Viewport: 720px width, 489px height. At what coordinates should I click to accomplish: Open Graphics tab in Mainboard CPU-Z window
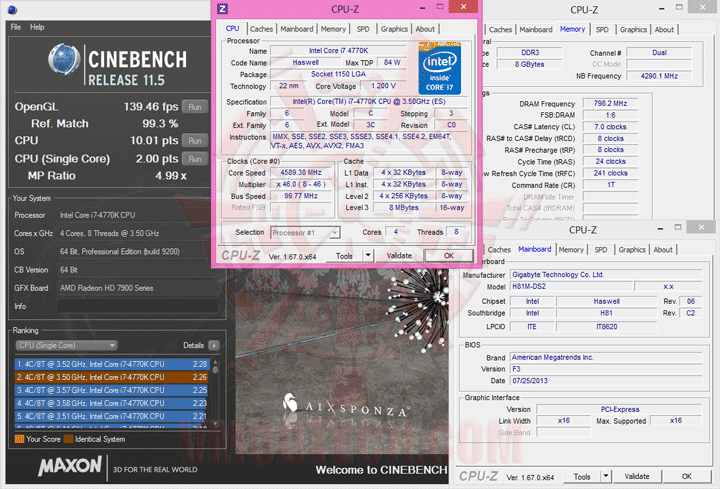pos(632,250)
